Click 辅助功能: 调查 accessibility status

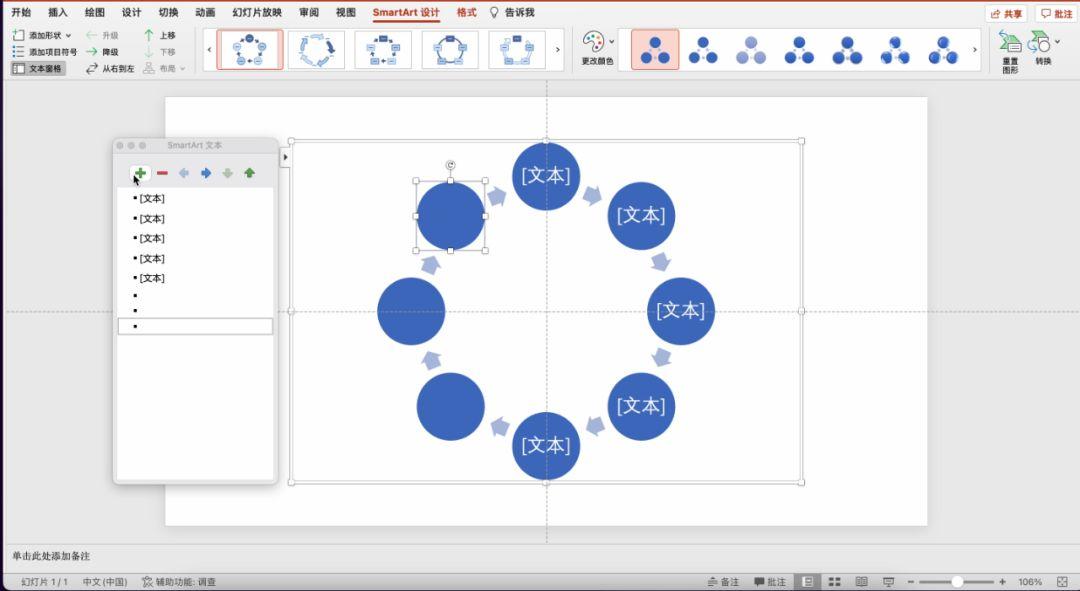179,582
